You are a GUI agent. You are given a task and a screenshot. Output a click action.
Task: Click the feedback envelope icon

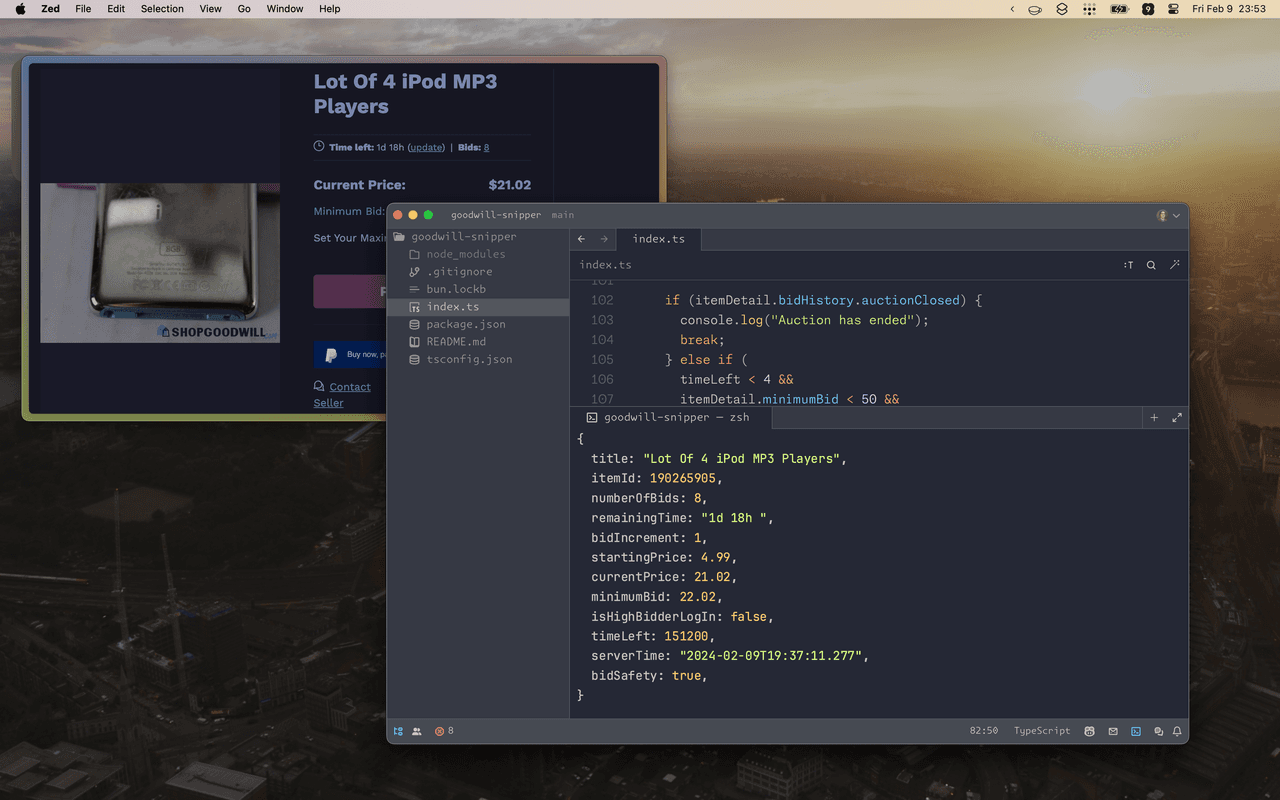pos(1113,731)
